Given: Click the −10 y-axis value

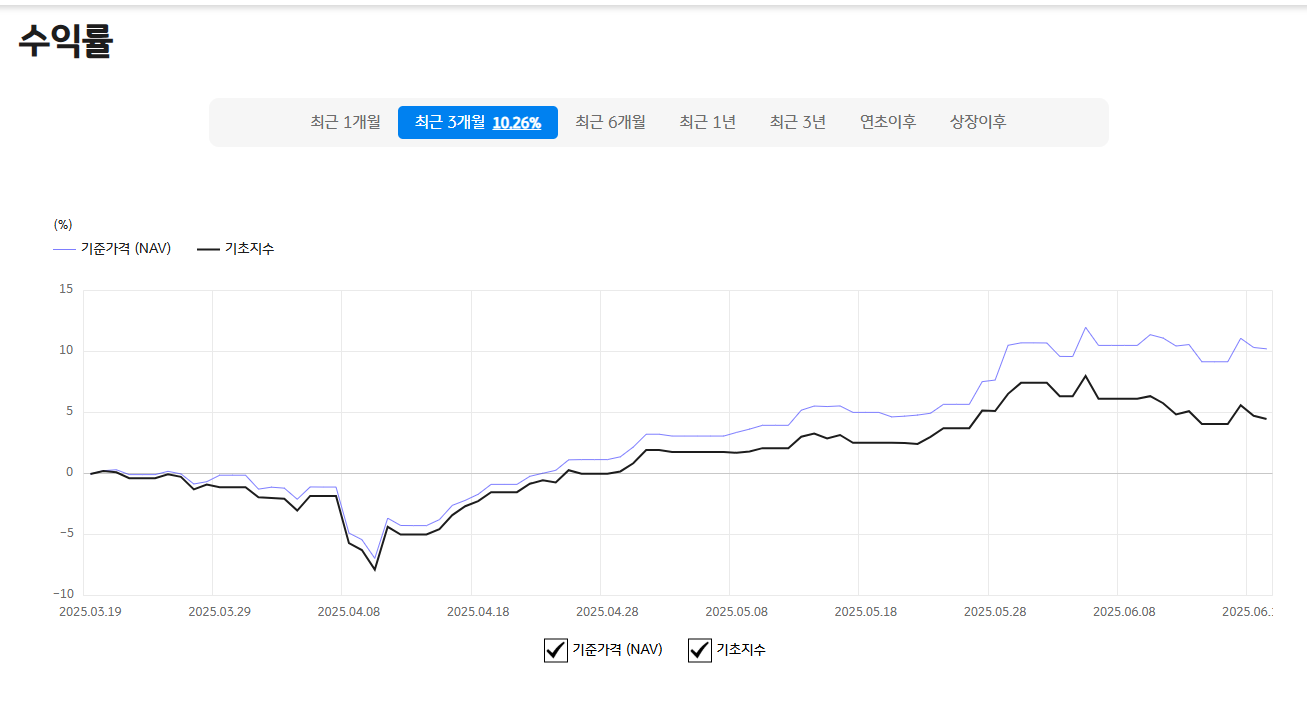Looking at the screenshot, I should (62, 594).
